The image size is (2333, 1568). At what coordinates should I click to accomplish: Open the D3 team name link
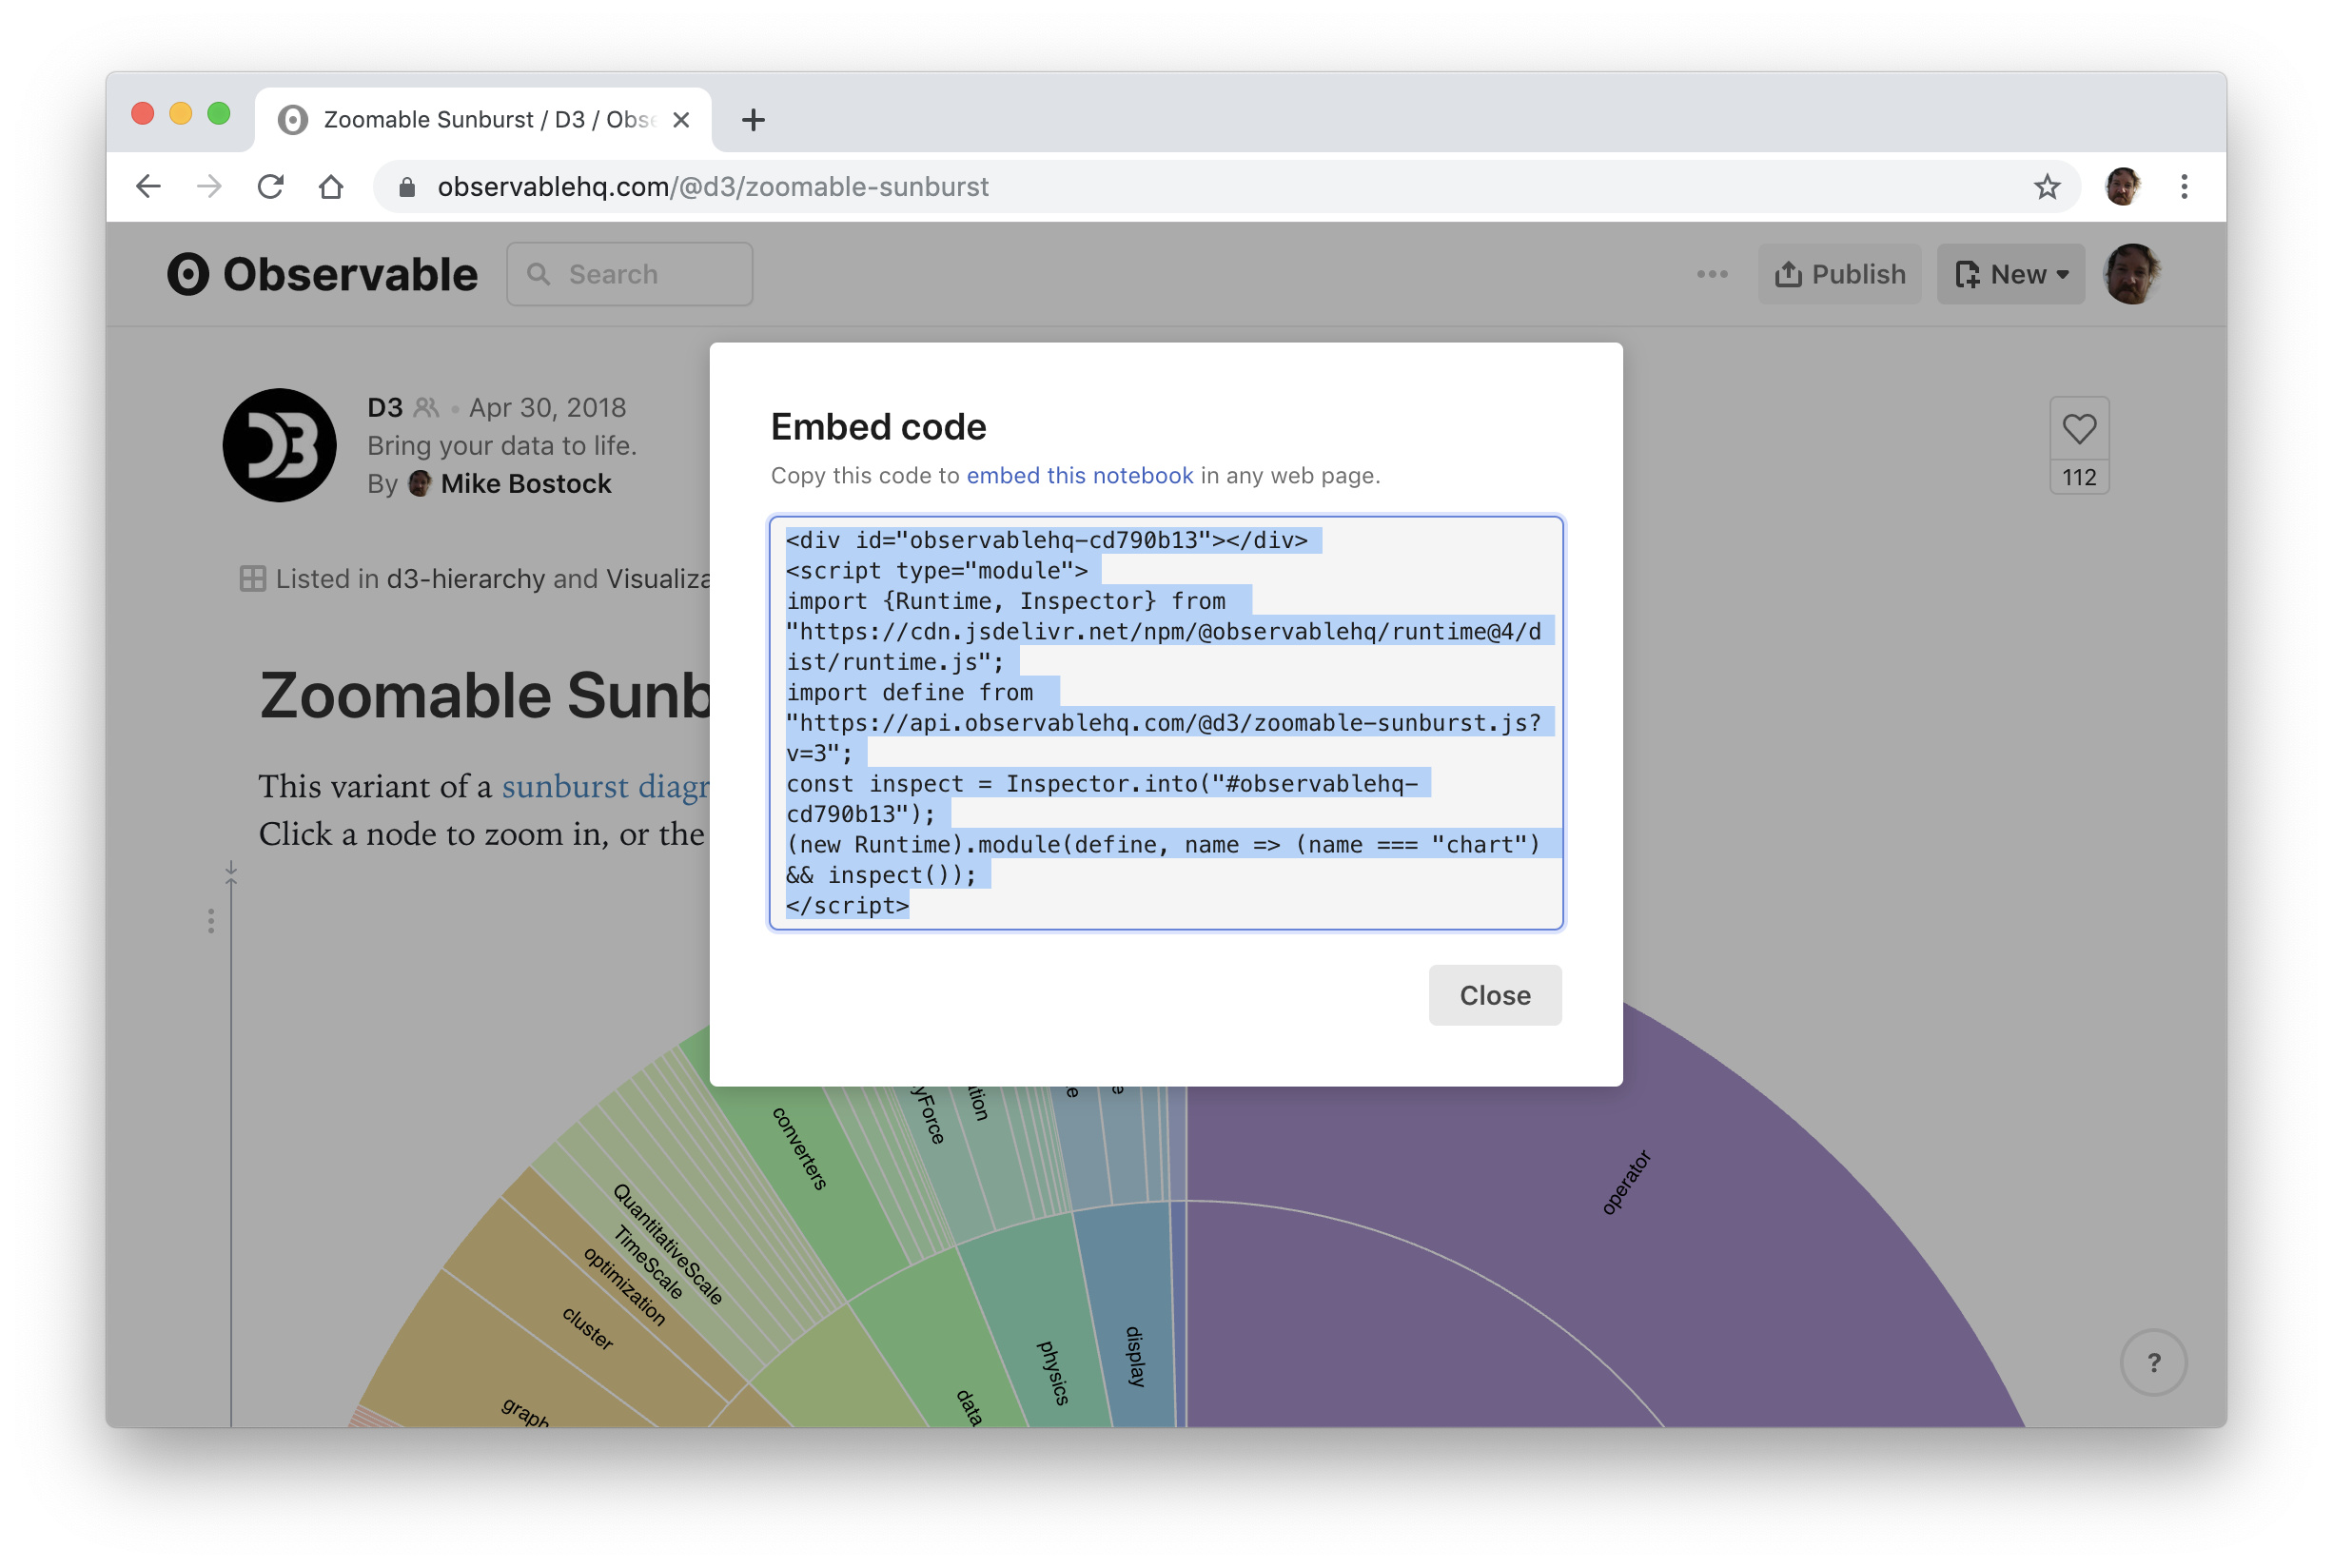click(385, 407)
